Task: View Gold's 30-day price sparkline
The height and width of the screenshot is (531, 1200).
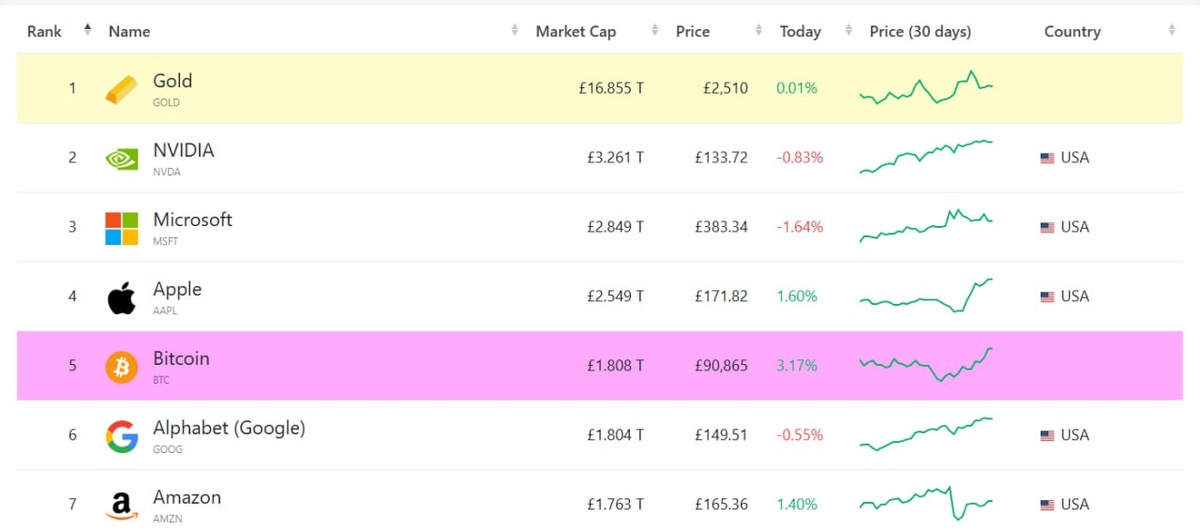Action: [x=926, y=88]
